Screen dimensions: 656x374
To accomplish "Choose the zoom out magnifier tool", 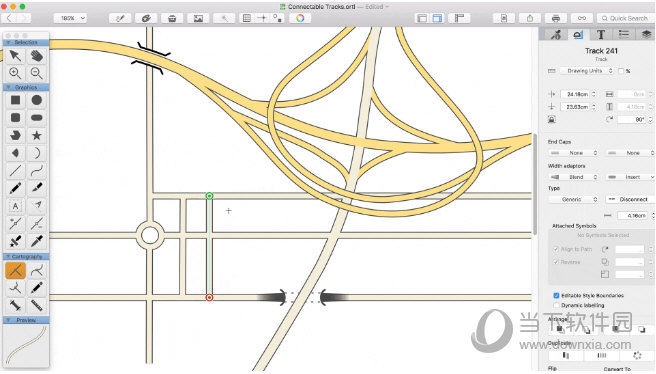I will tap(37, 73).
